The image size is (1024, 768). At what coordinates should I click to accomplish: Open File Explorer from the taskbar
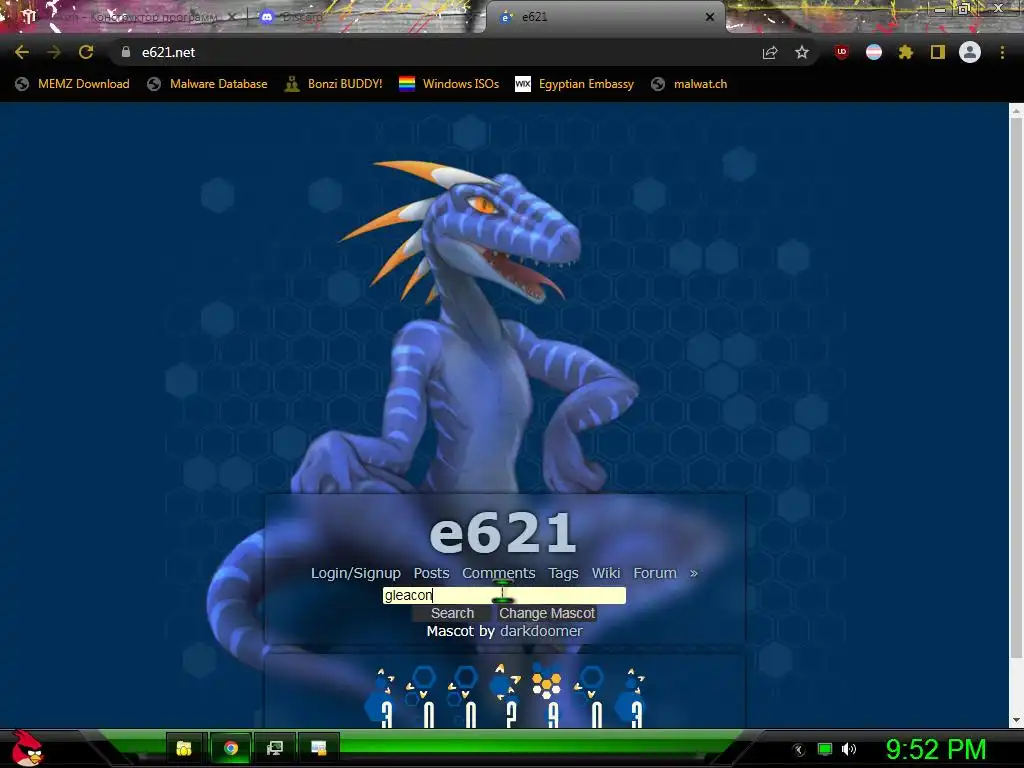(x=184, y=748)
